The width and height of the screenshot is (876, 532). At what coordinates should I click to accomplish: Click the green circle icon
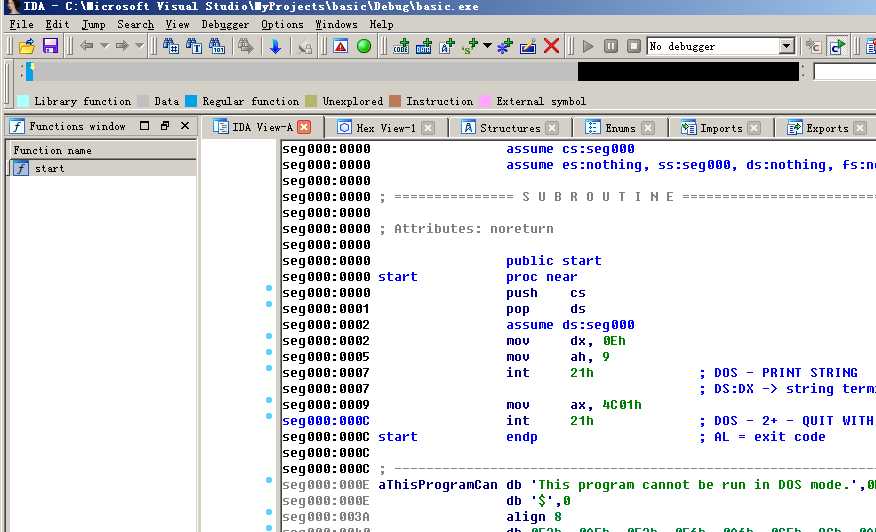[x=364, y=46]
